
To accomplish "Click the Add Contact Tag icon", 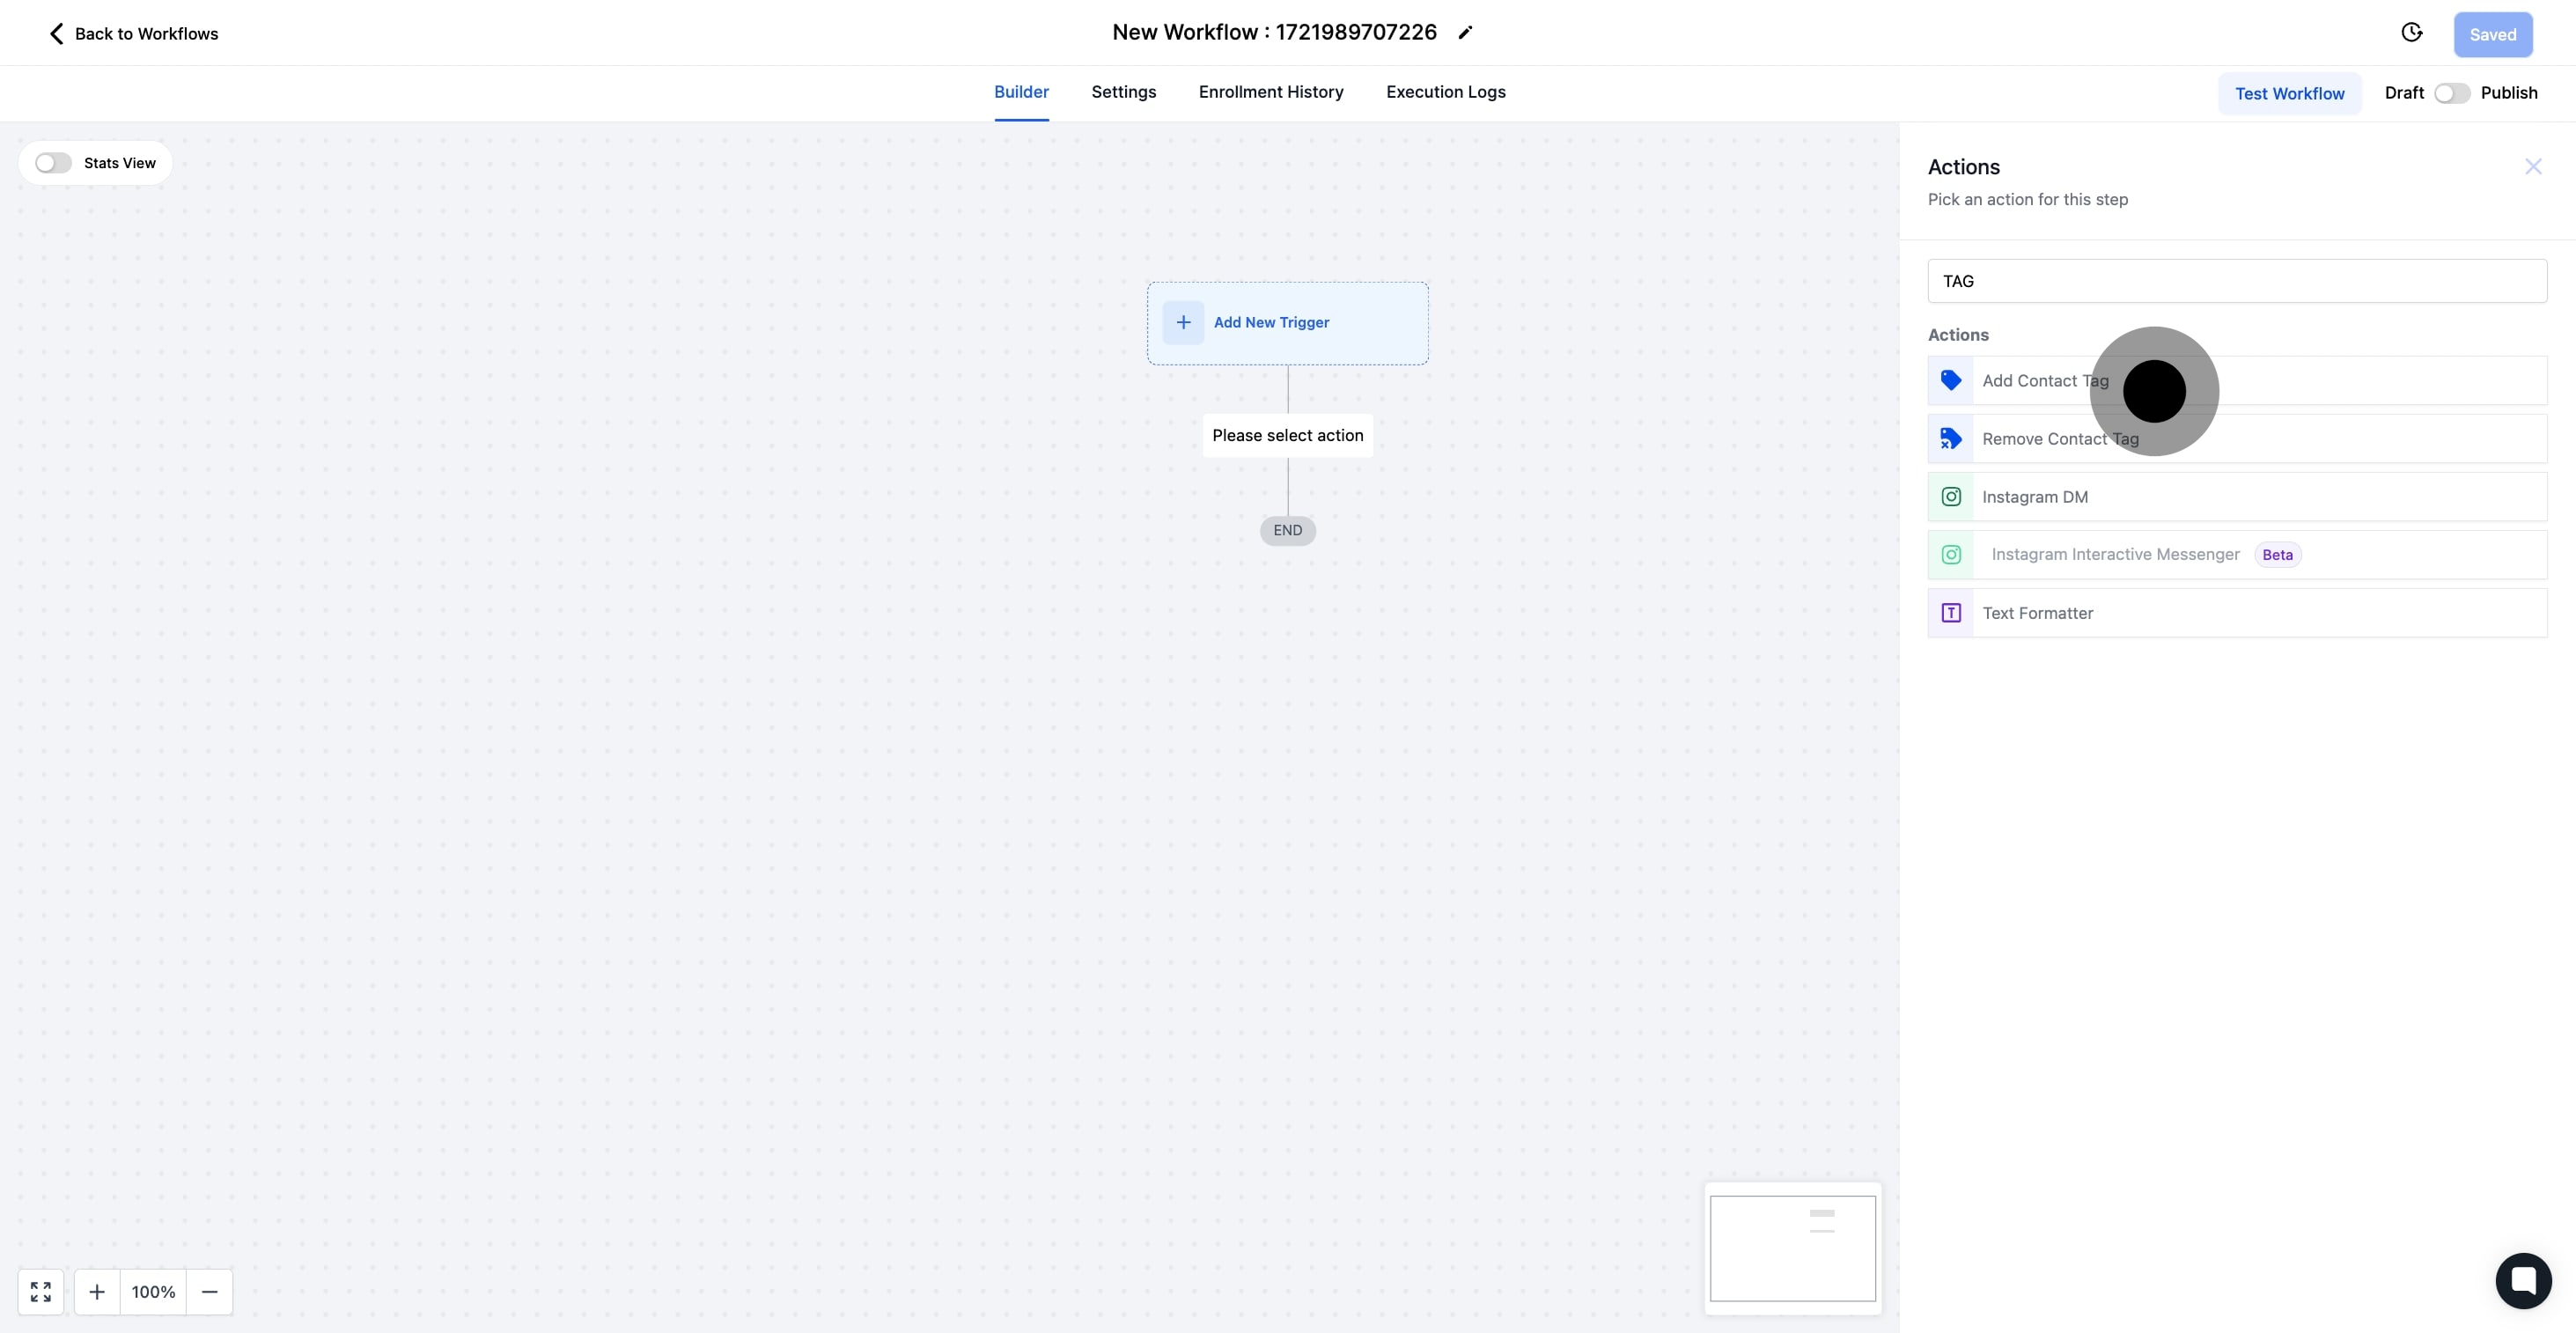I will [x=1950, y=381].
